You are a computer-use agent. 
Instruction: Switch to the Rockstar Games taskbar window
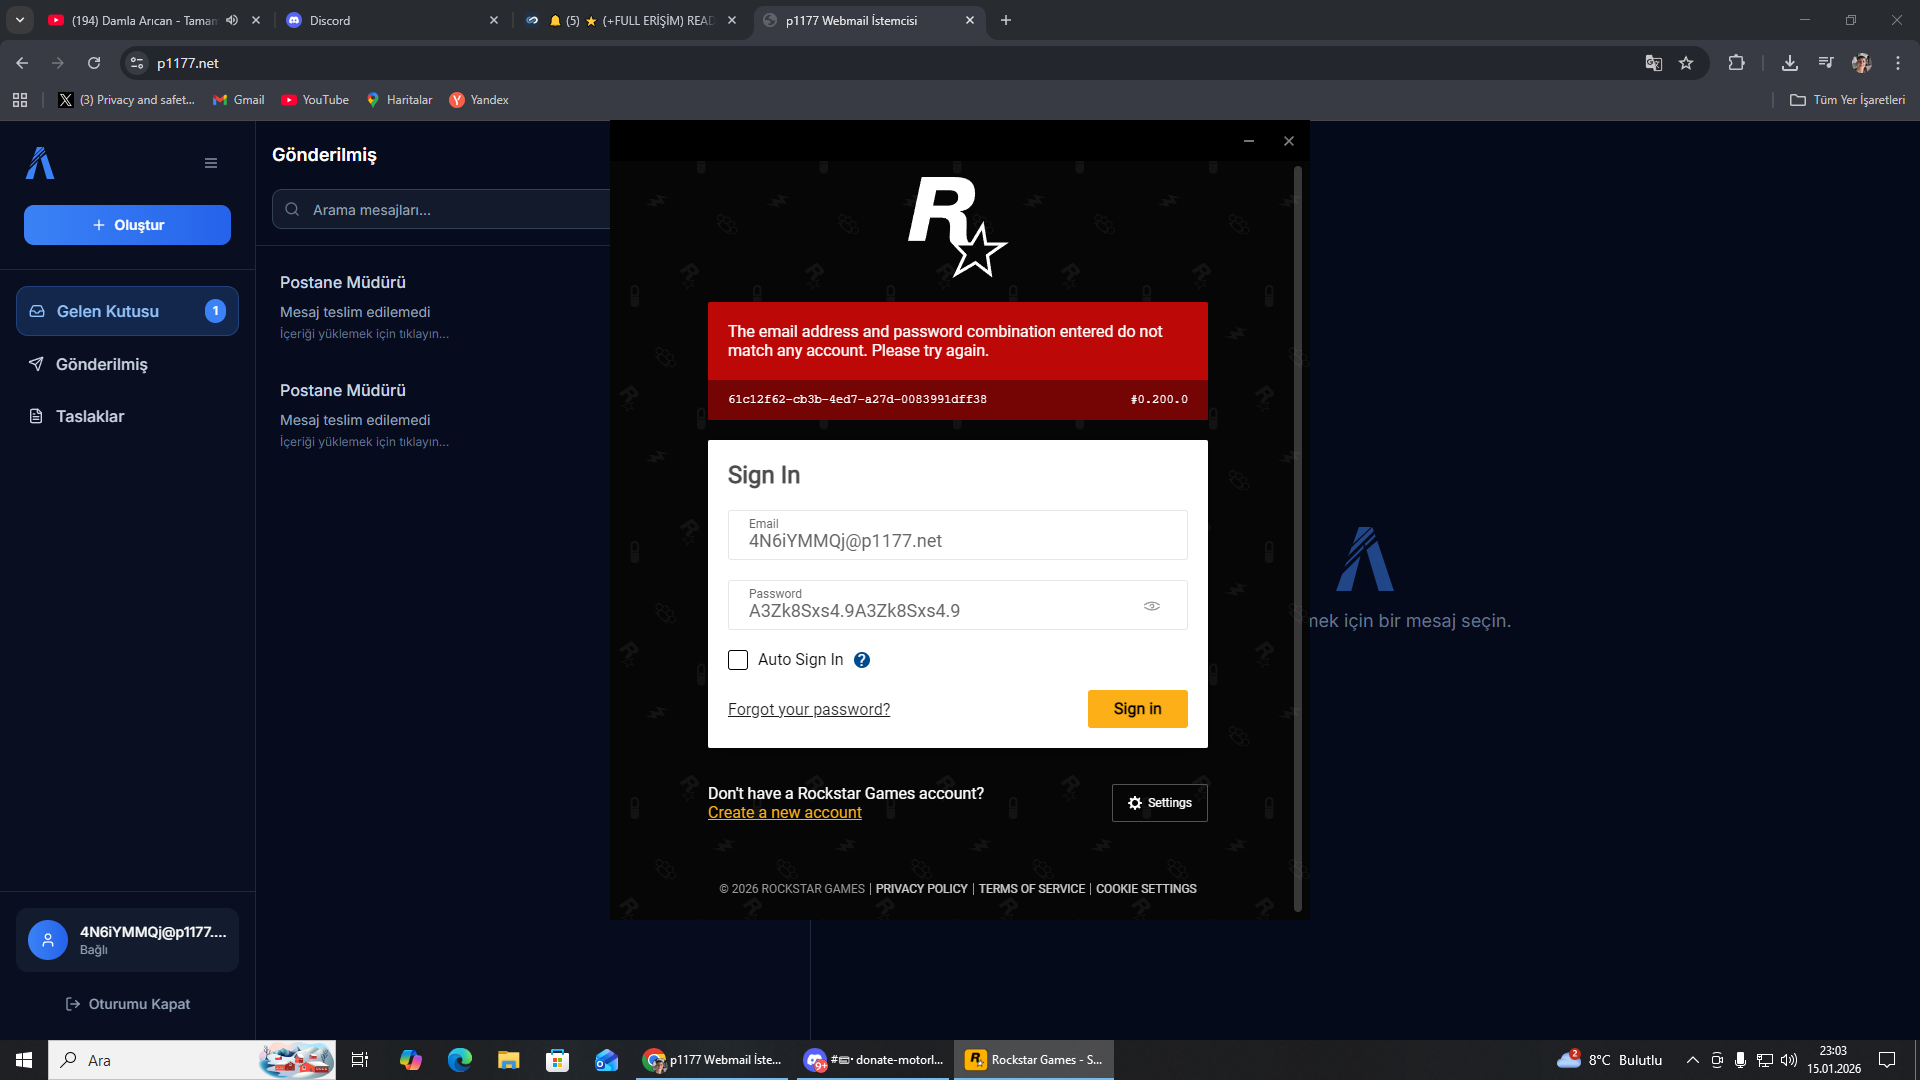point(1034,1060)
